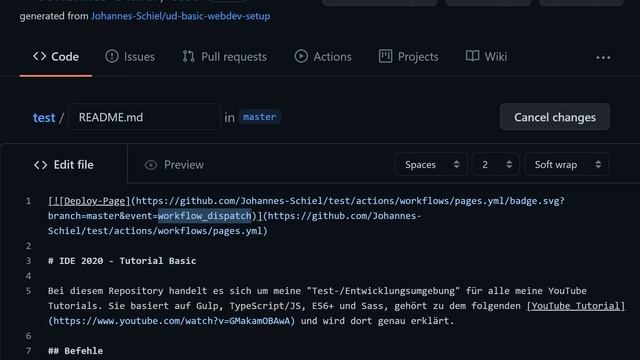
Task: Open the Soft wrap mode dropdown
Action: coord(567,164)
